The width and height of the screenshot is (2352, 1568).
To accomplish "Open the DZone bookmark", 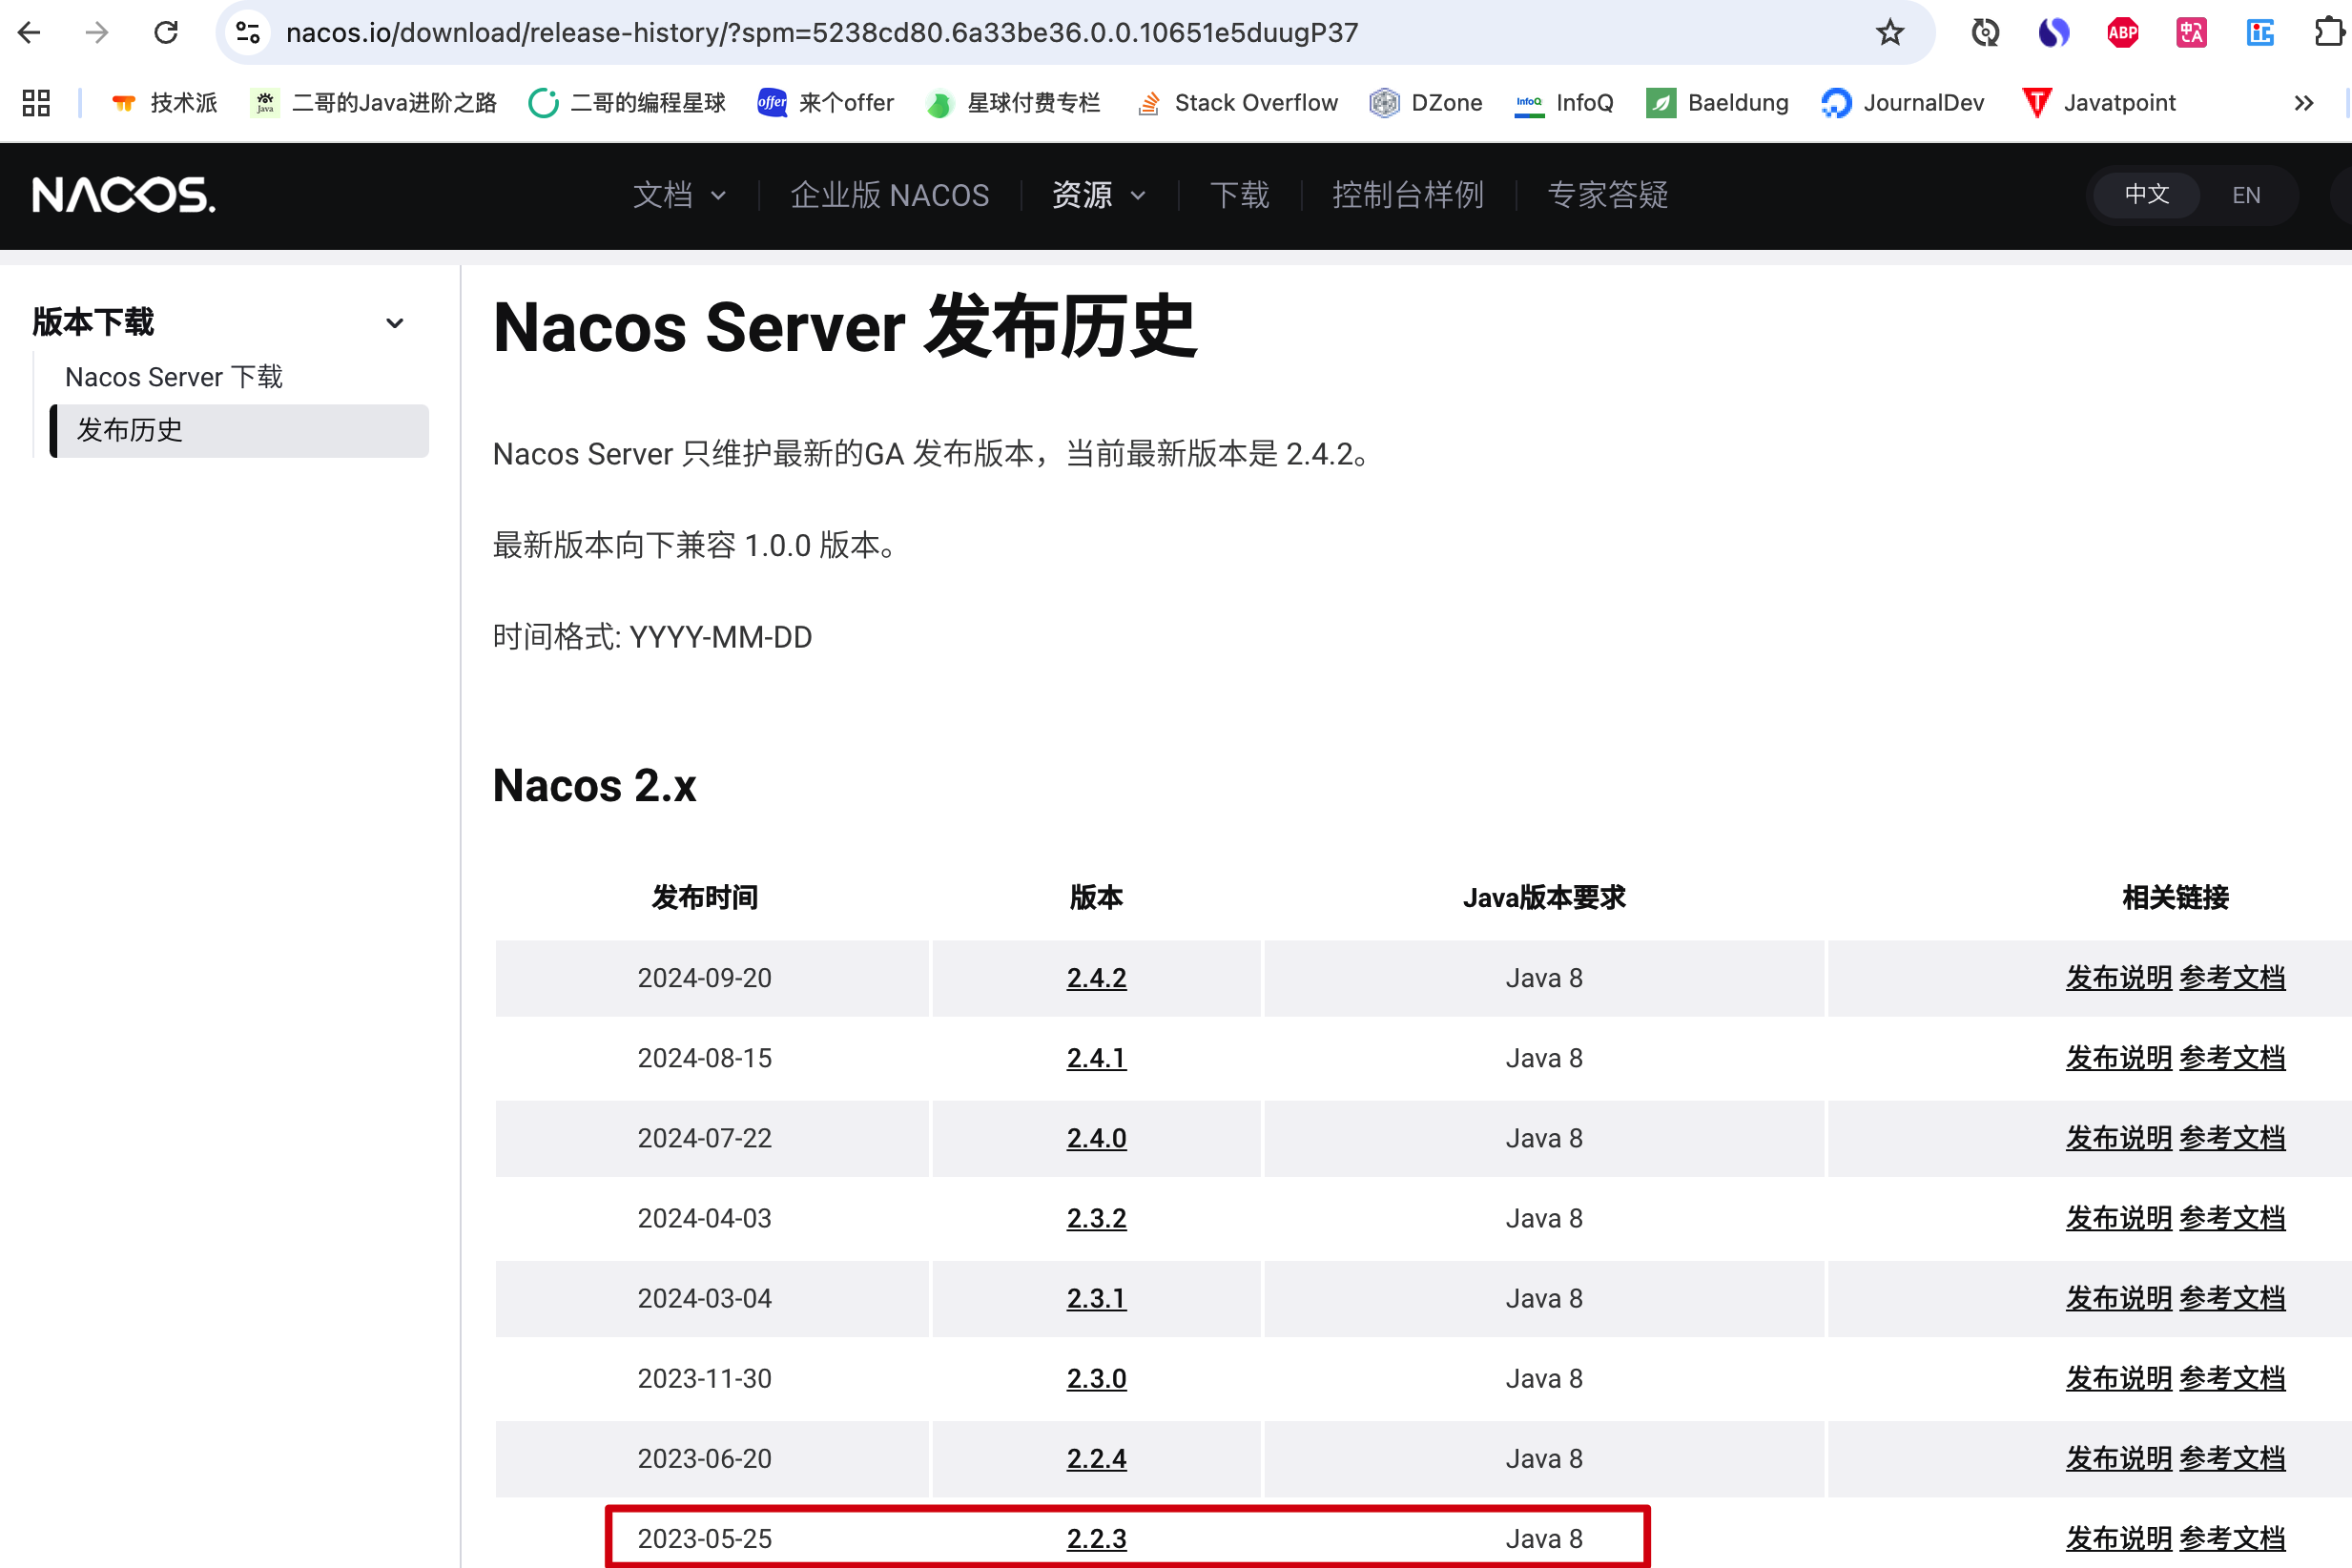I will pos(1426,103).
